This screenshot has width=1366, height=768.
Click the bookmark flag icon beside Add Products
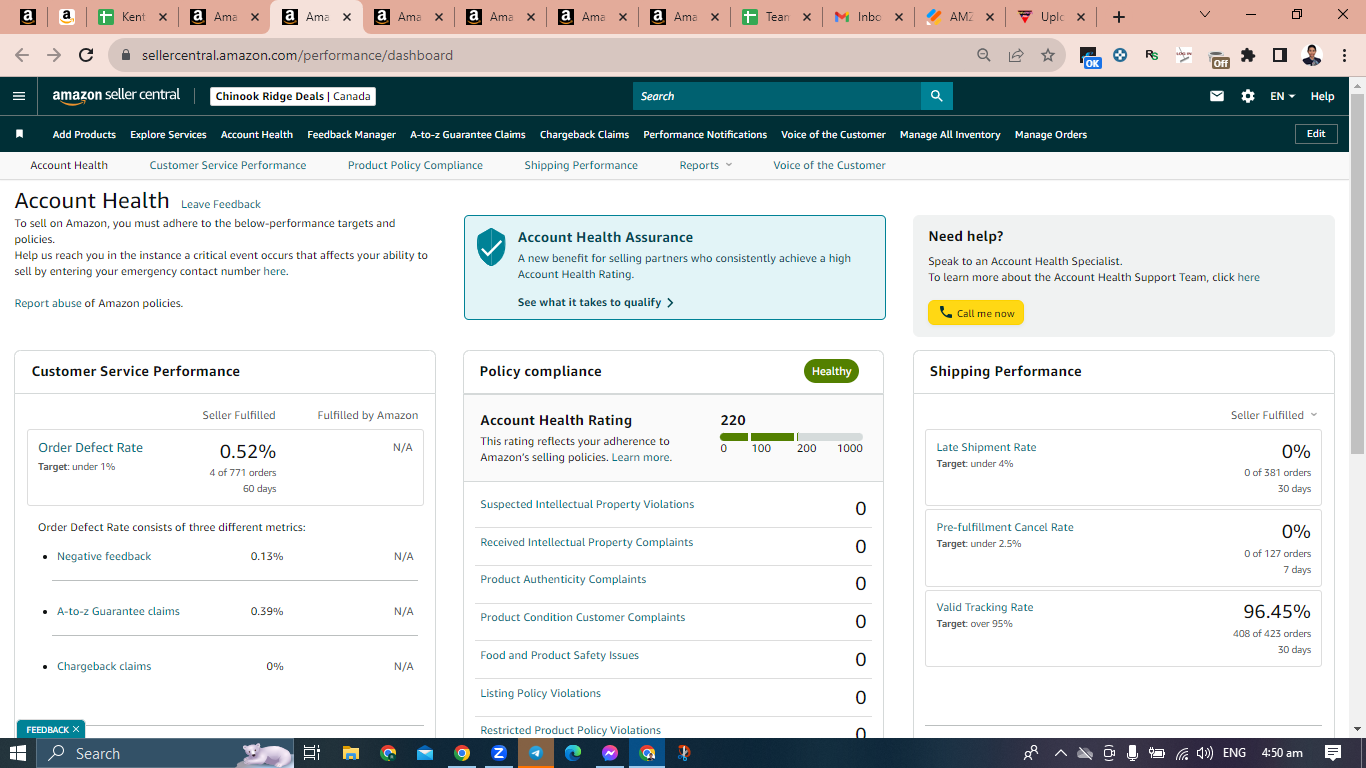pos(19,134)
